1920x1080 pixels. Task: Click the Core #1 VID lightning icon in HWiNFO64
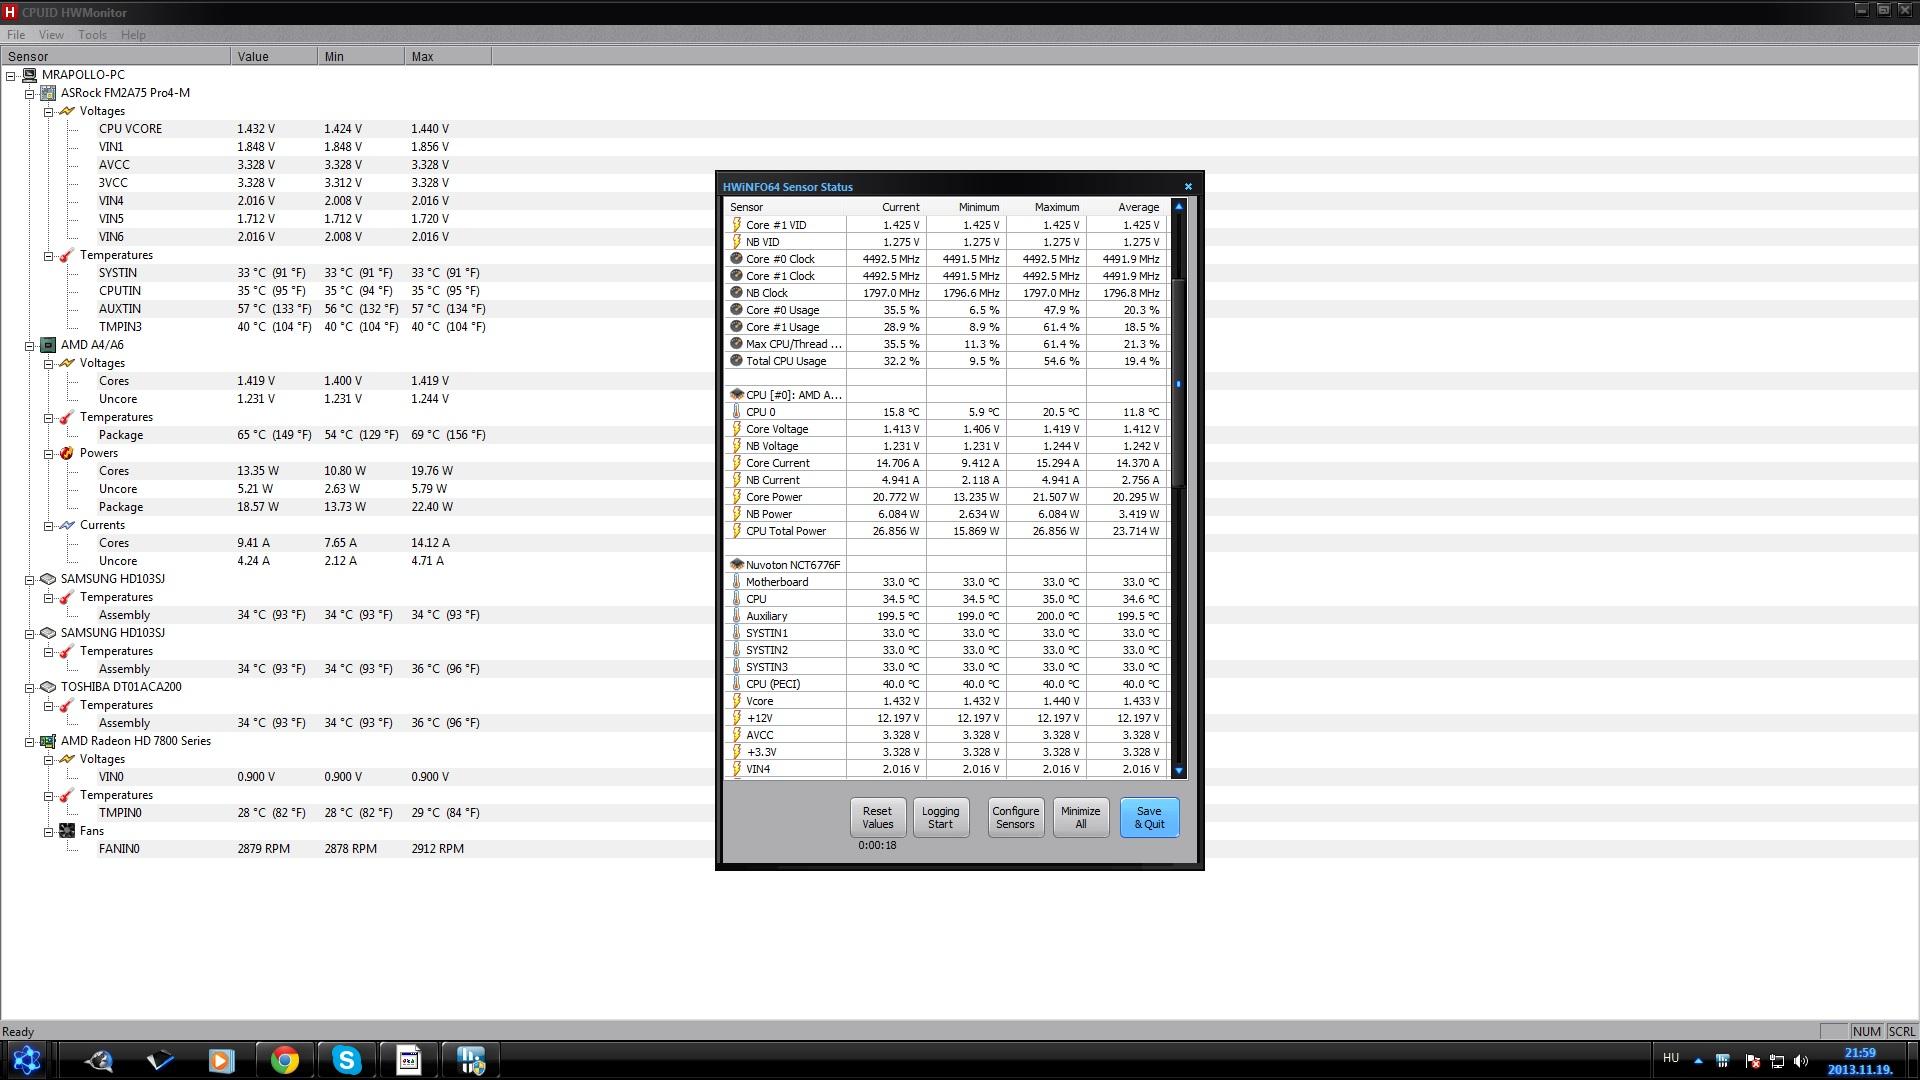(x=737, y=225)
